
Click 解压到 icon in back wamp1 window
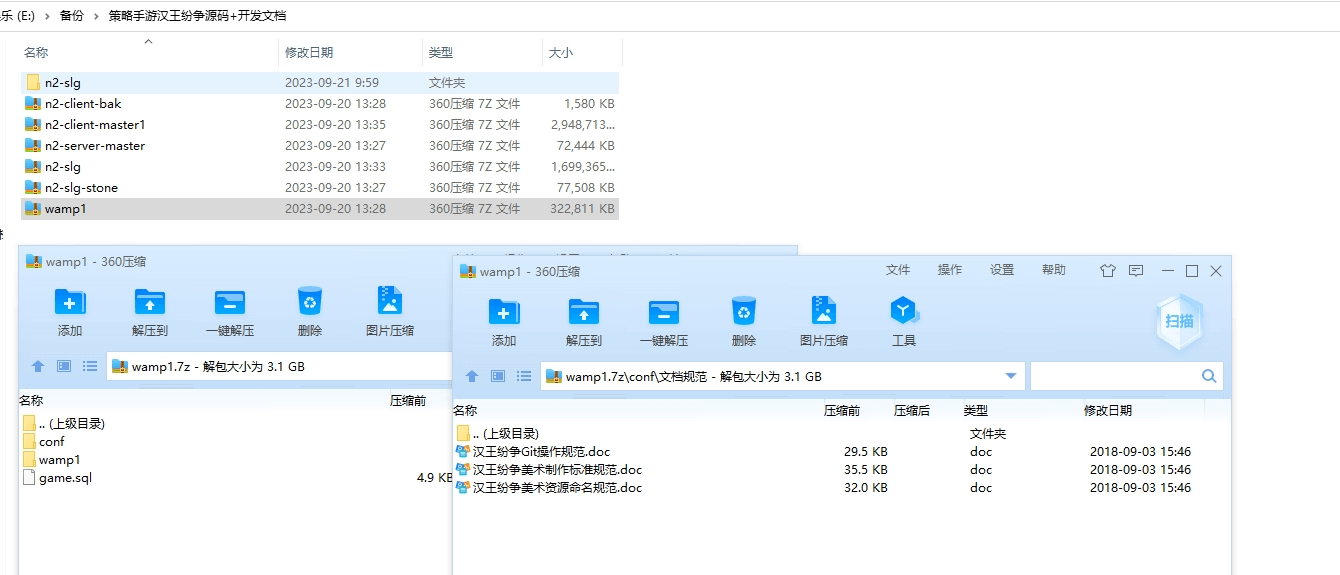pyautogui.click(x=150, y=301)
